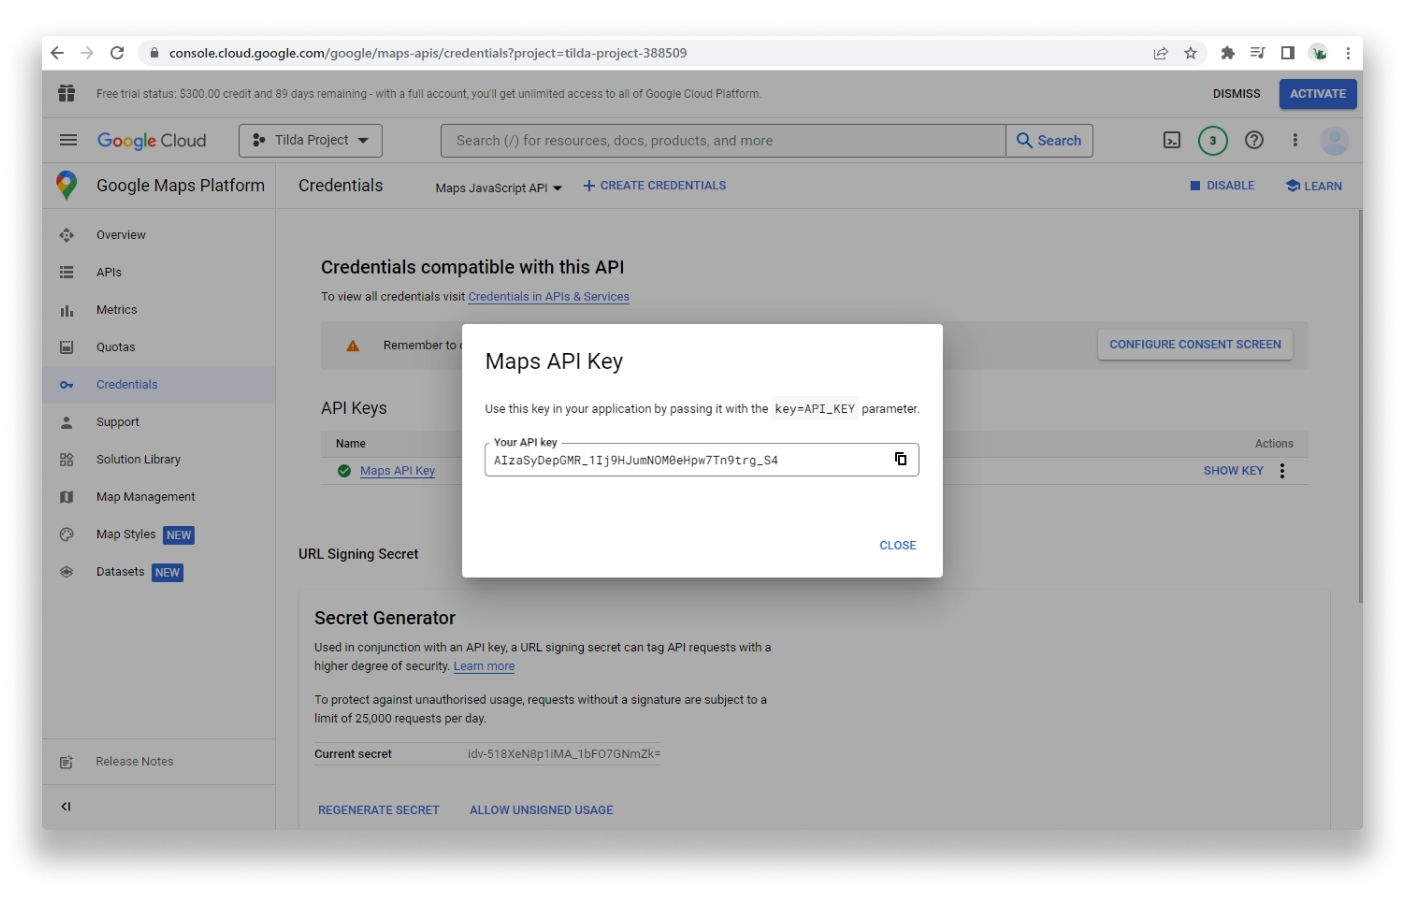The image size is (1406, 907).
Task: Reload the page with the refresh icon
Action: pos(117,53)
